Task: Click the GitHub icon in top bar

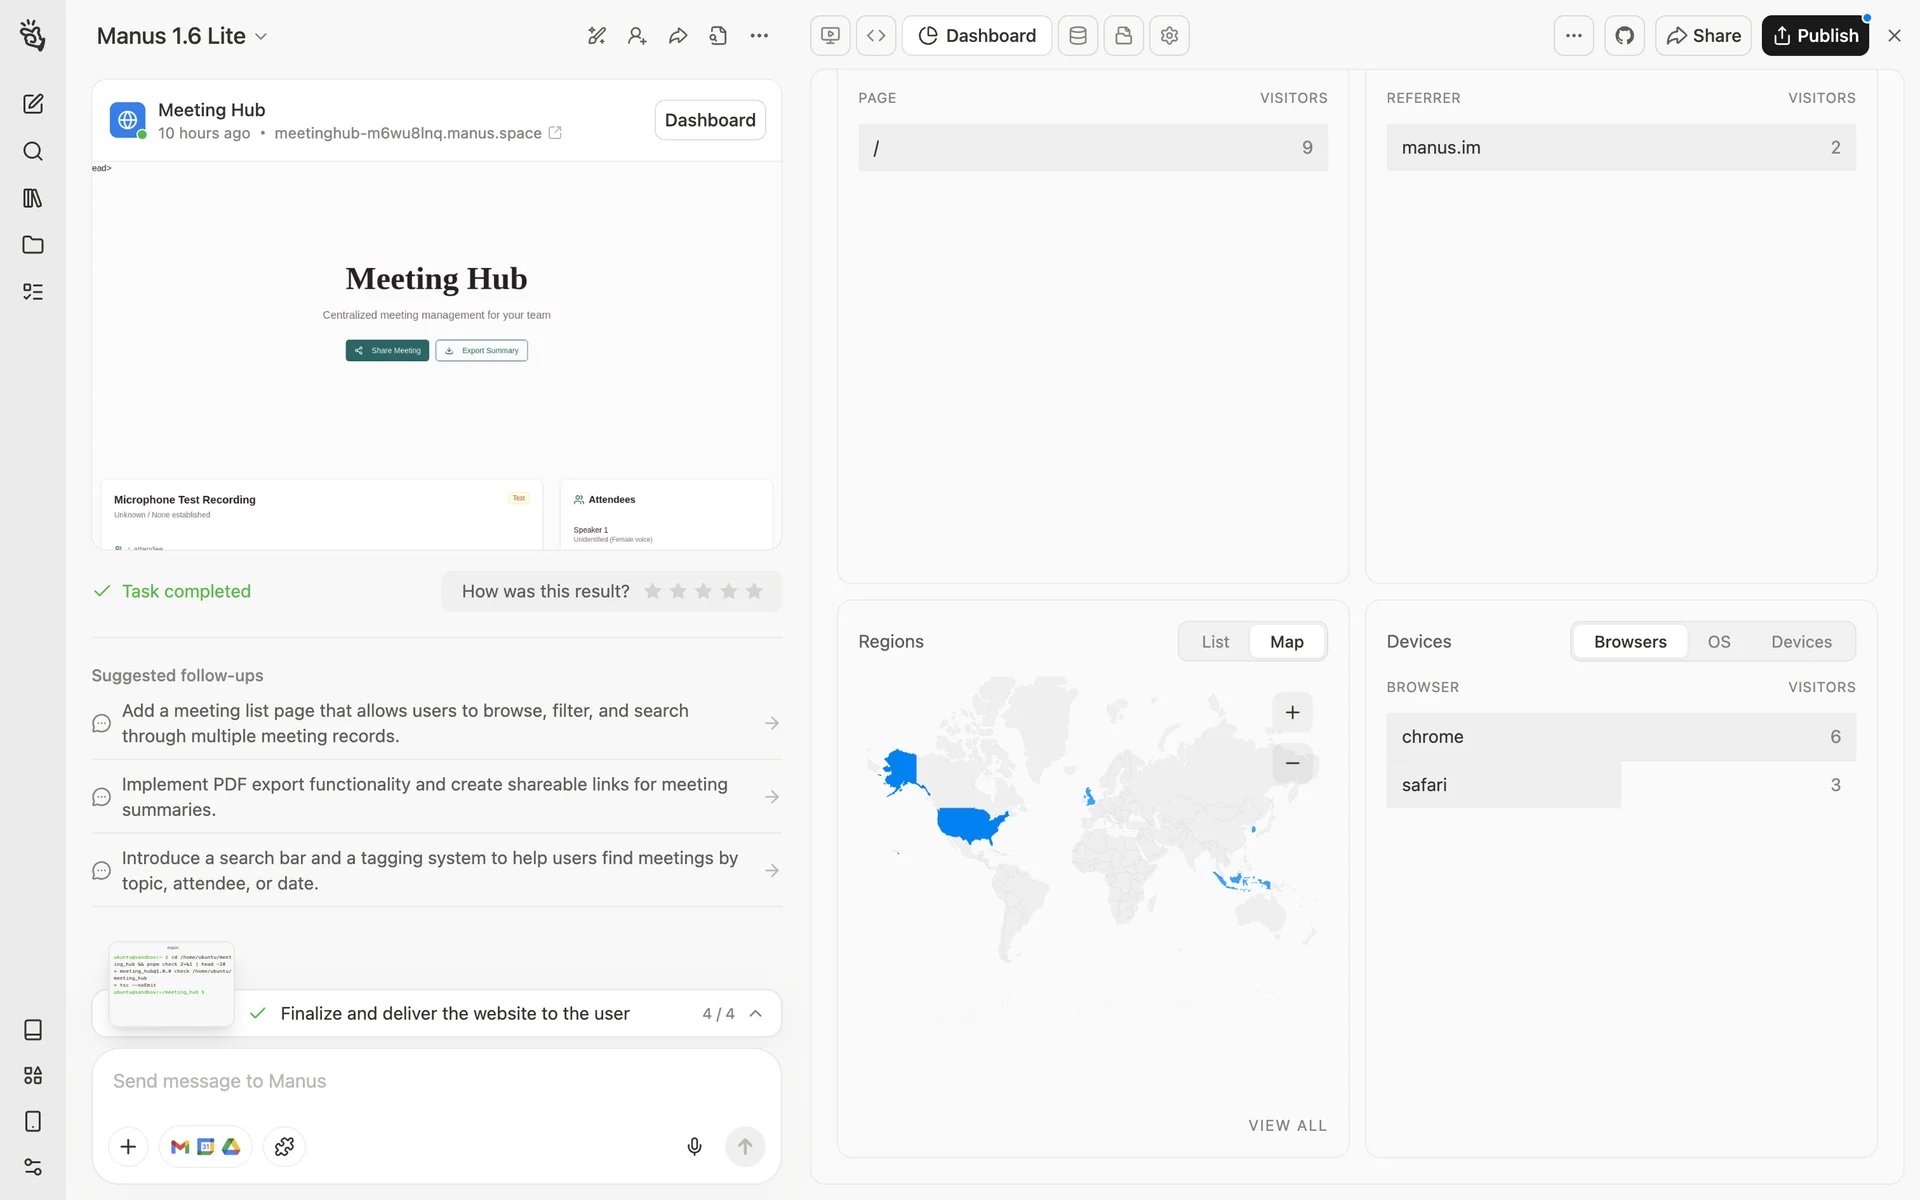Action: (x=1624, y=36)
